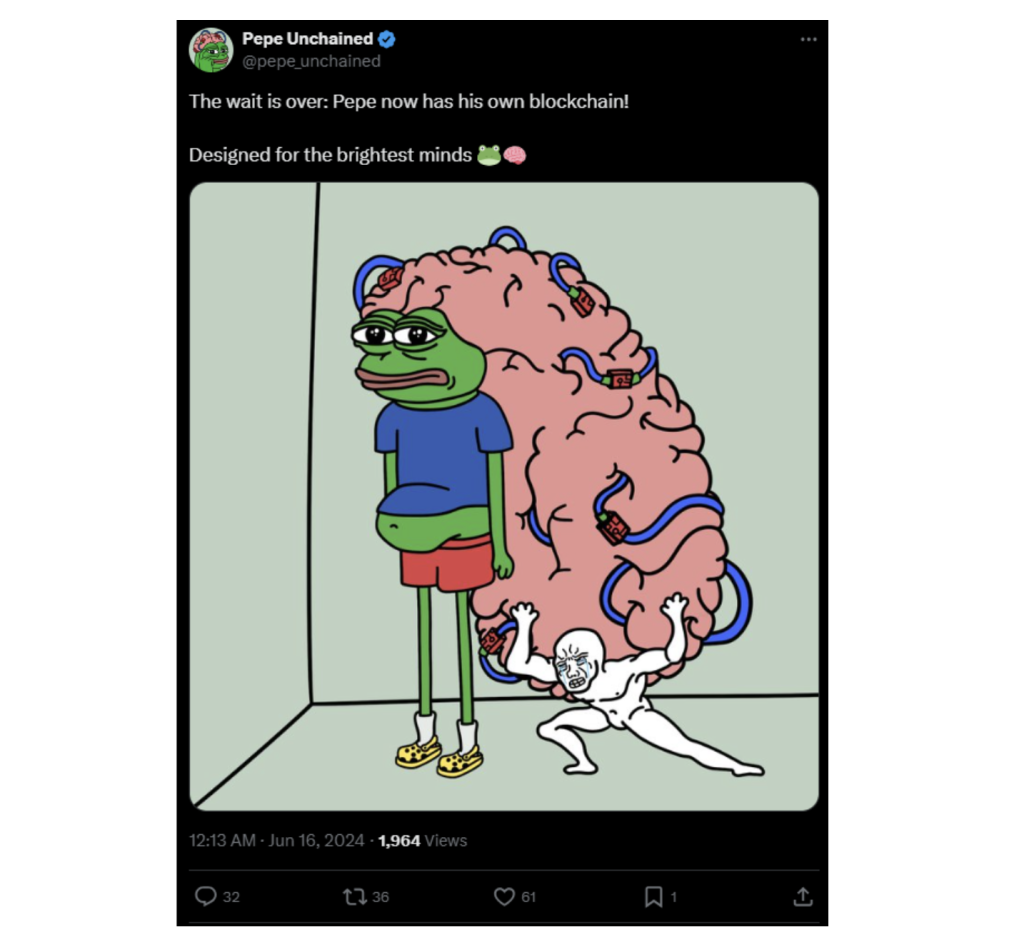Click the share upload arrow icon
Screen dimensions: 1024x927
click(802, 897)
